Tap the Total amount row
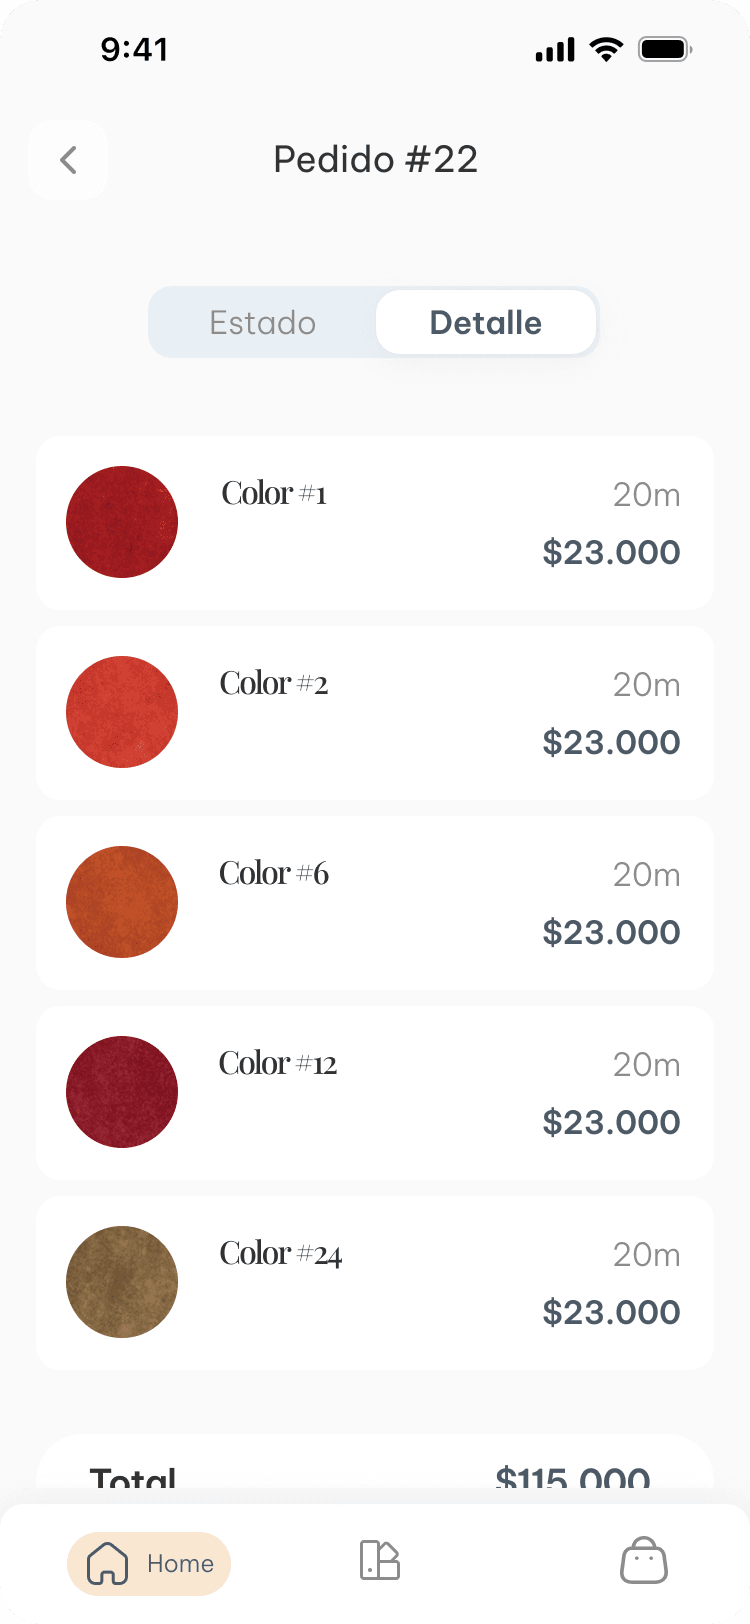 click(x=375, y=1474)
